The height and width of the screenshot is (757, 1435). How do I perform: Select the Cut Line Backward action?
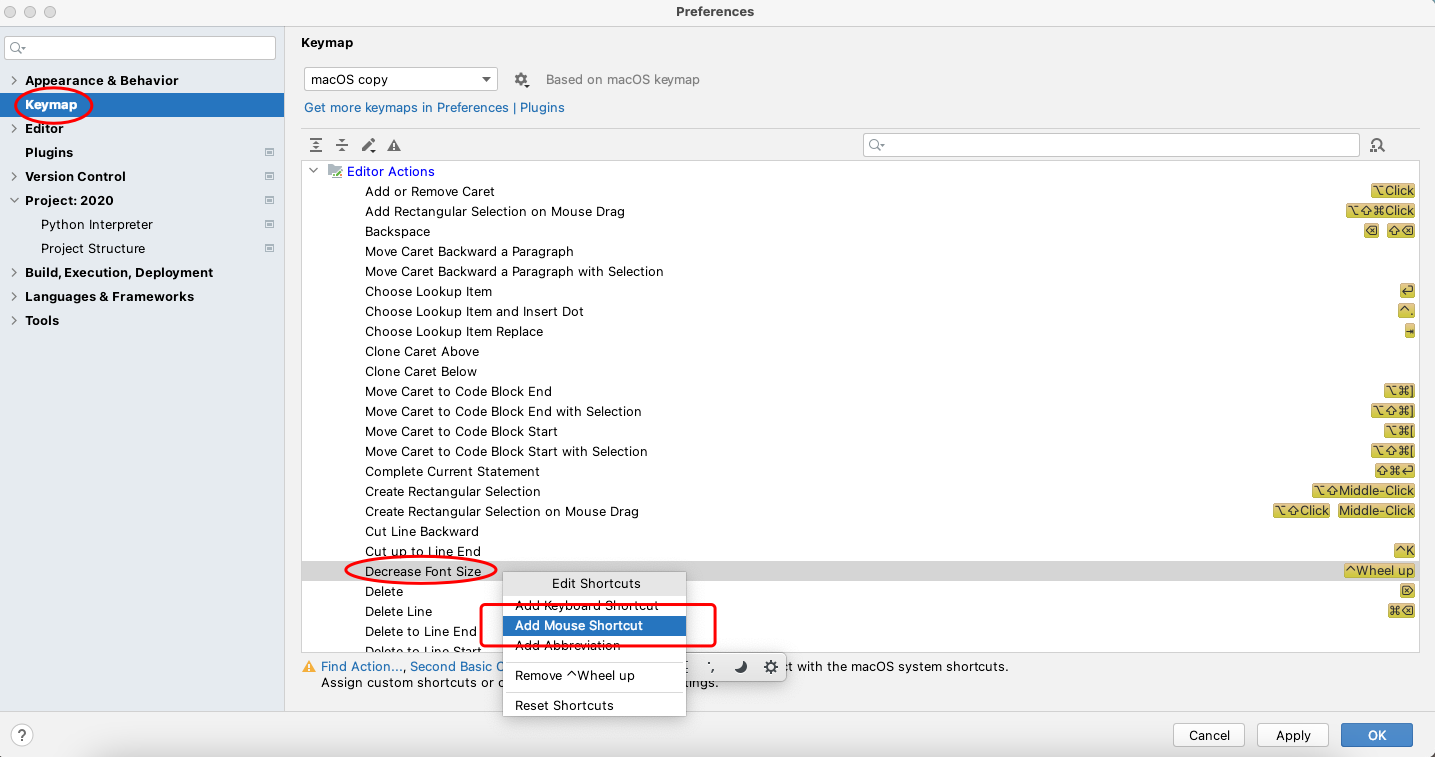(860, 531)
